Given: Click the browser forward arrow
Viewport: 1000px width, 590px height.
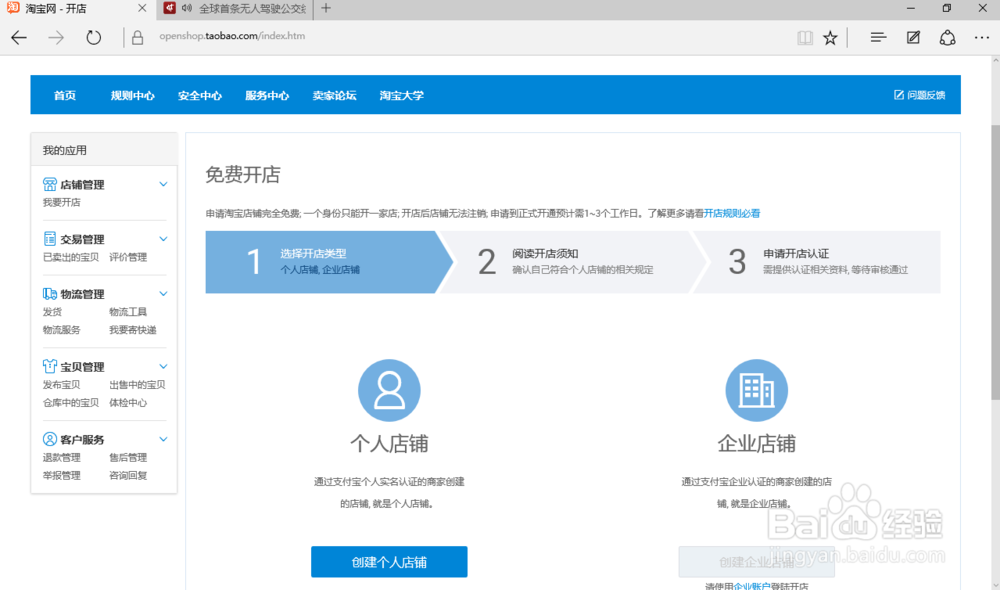Looking at the screenshot, I should [x=56, y=38].
